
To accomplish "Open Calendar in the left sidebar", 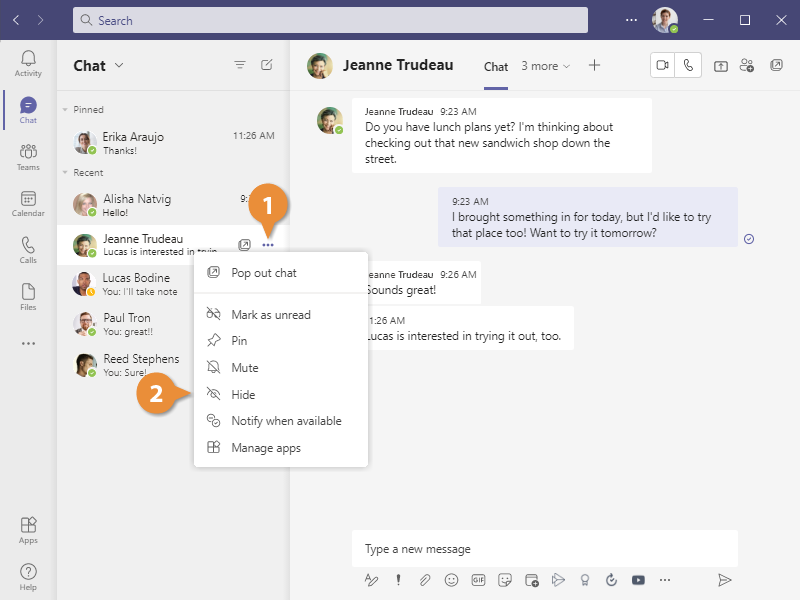I will pos(28,204).
